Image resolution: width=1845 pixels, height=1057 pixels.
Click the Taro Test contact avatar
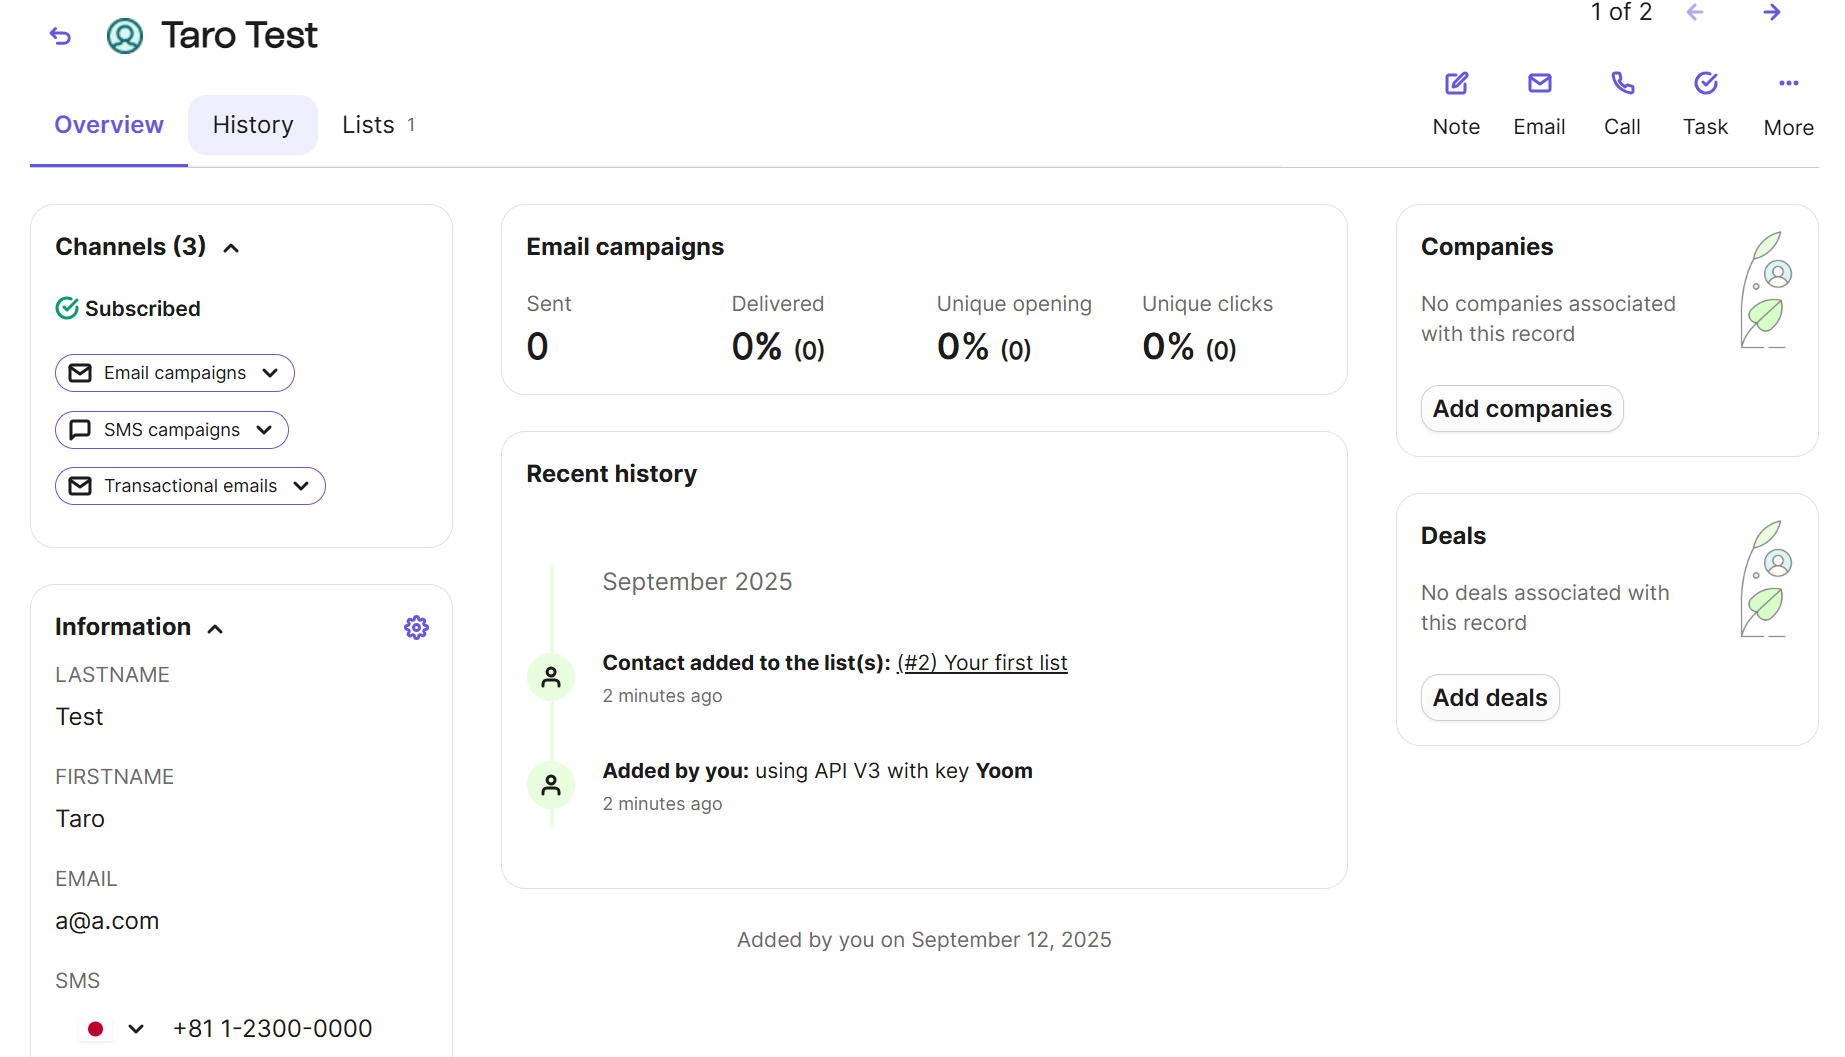tap(125, 36)
